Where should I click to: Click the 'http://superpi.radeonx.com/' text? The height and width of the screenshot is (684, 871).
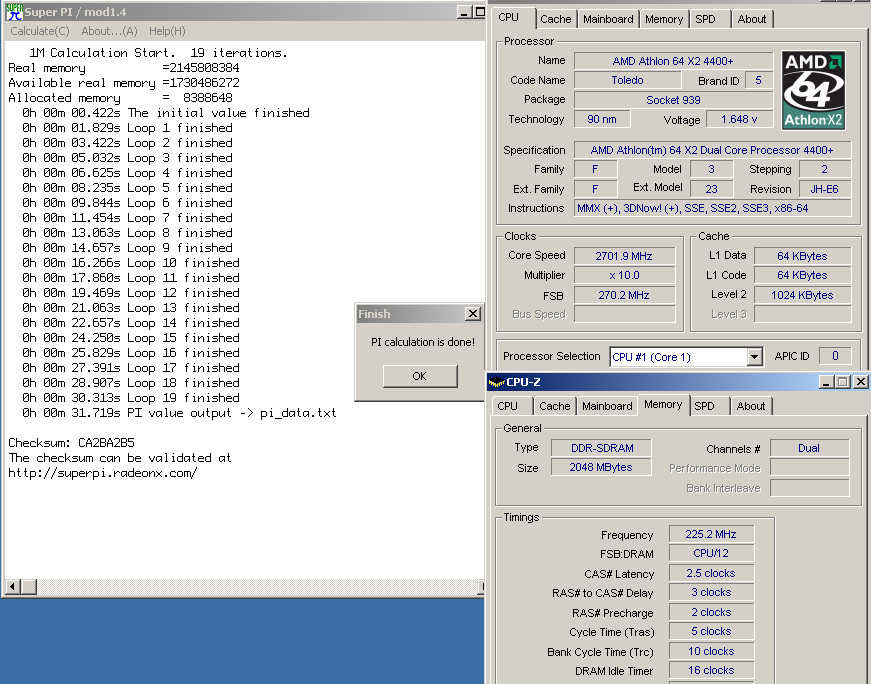(103, 473)
